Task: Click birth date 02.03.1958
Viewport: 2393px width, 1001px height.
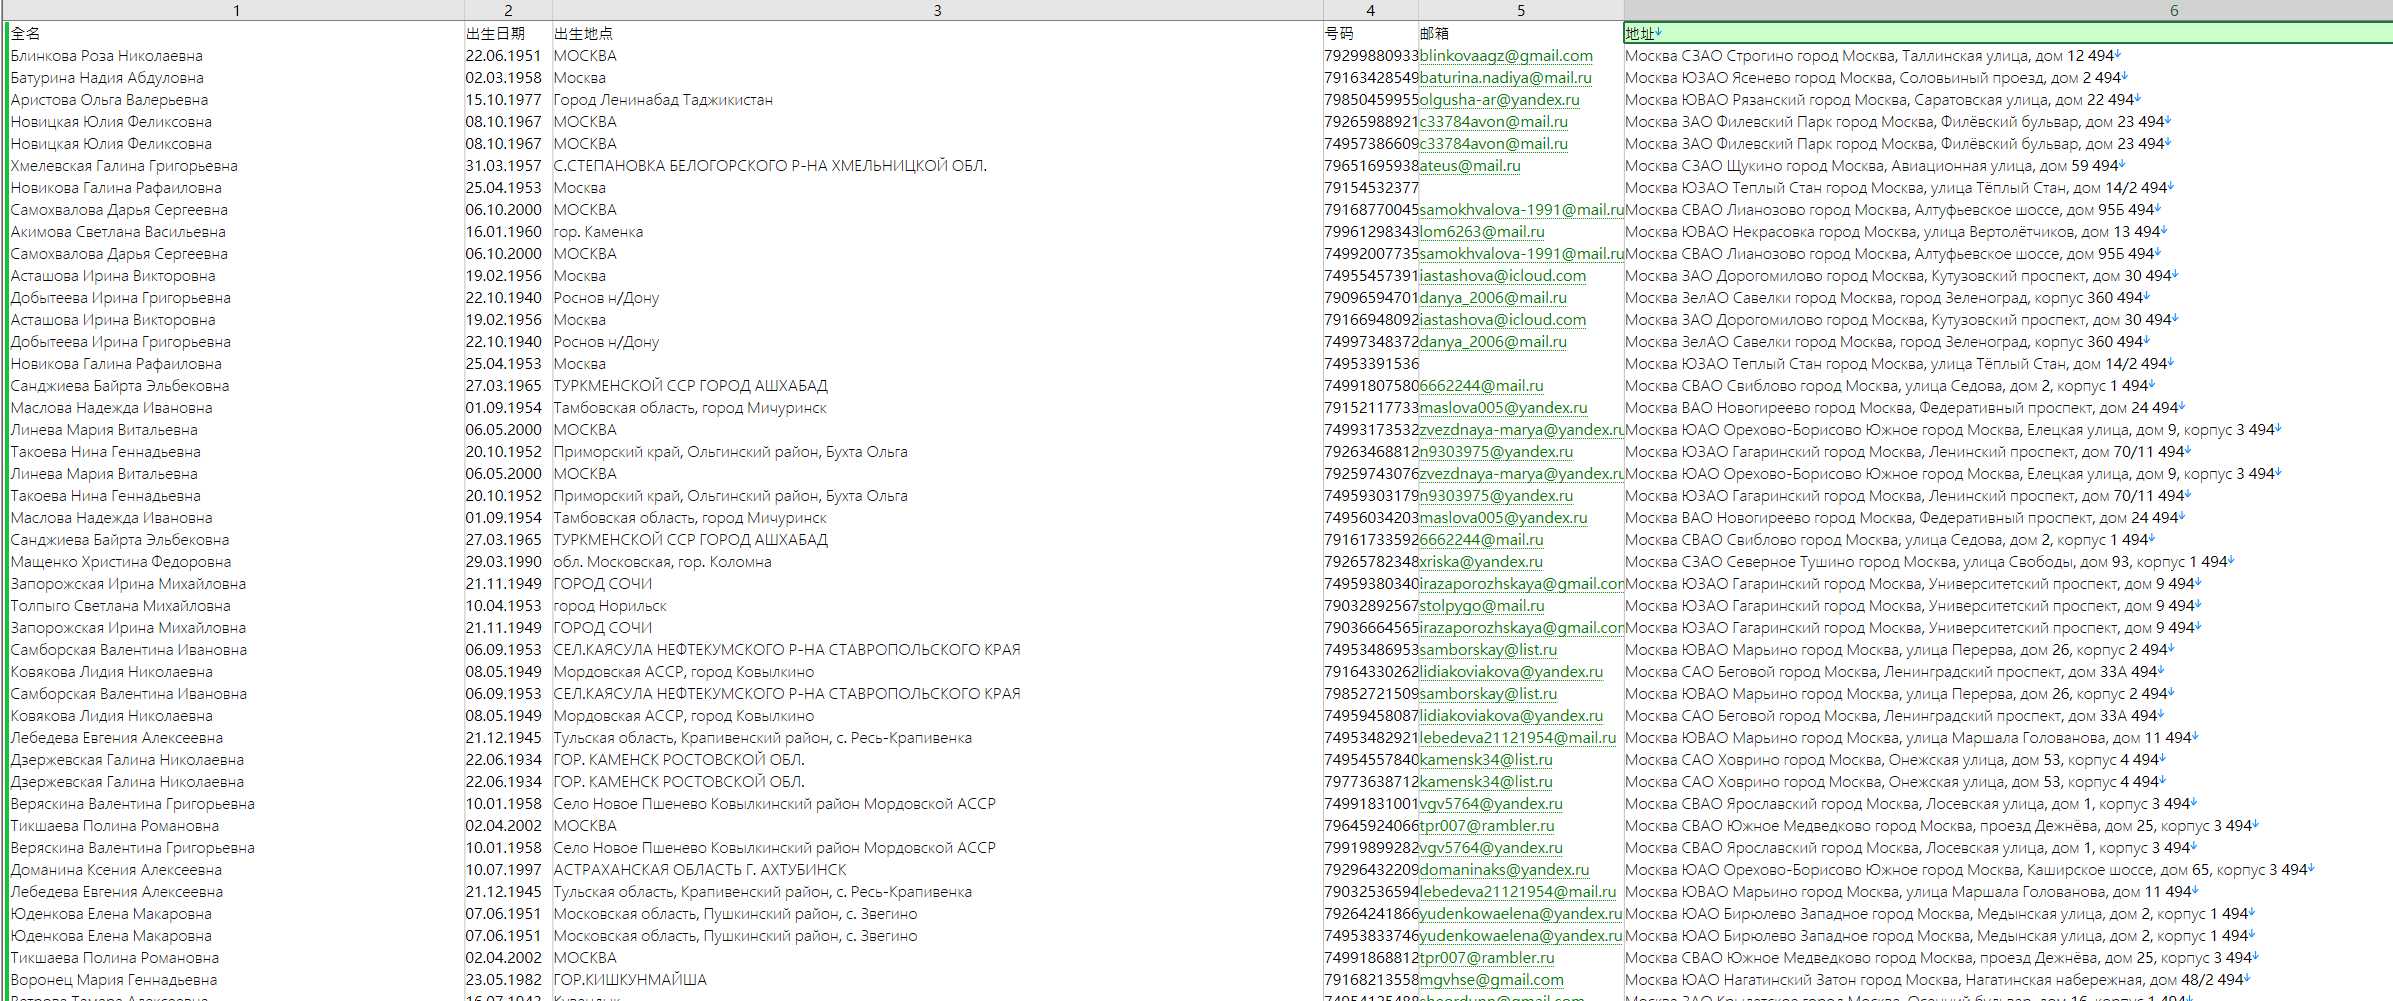Action: click(x=503, y=78)
